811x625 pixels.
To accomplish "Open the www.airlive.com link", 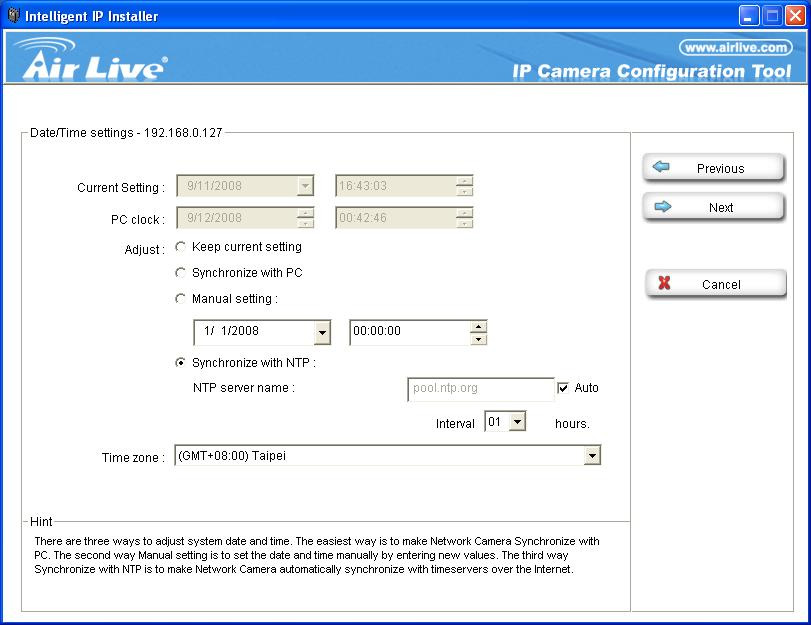I will pos(735,47).
